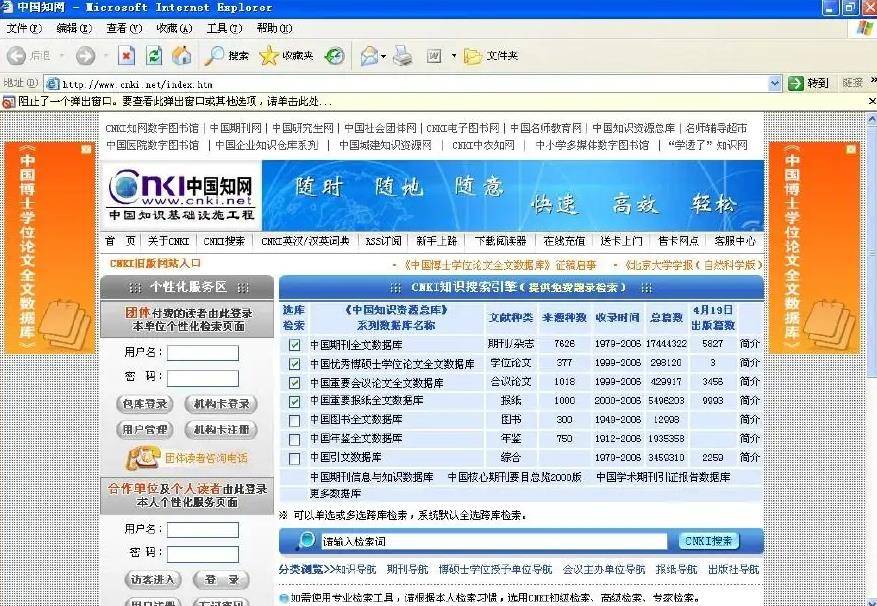Click the CNKI logo image

181,195
